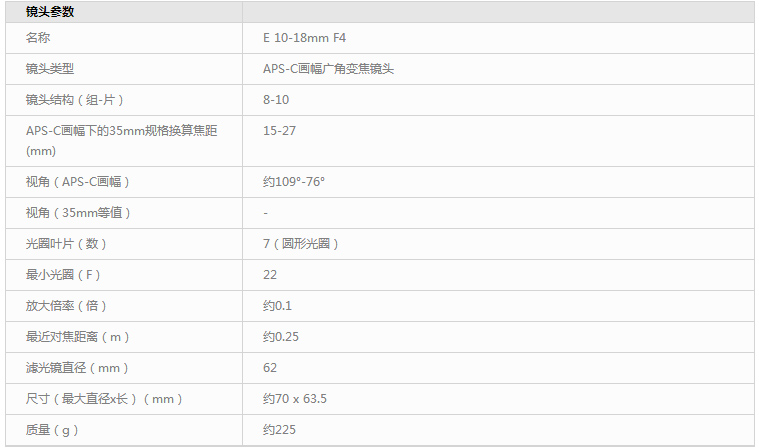This screenshot has width=759, height=448.
Task: Select the 滤光镜直径 value 62
Action: click(270, 368)
